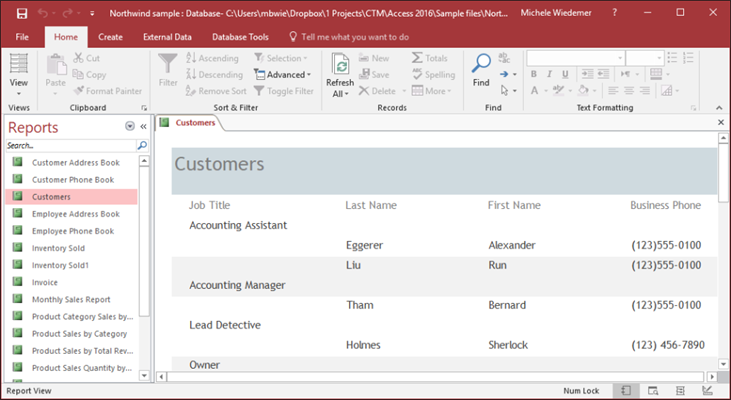Image resolution: width=731 pixels, height=400 pixels.
Task: Click the Refresh All icon
Action: pyautogui.click(x=340, y=64)
